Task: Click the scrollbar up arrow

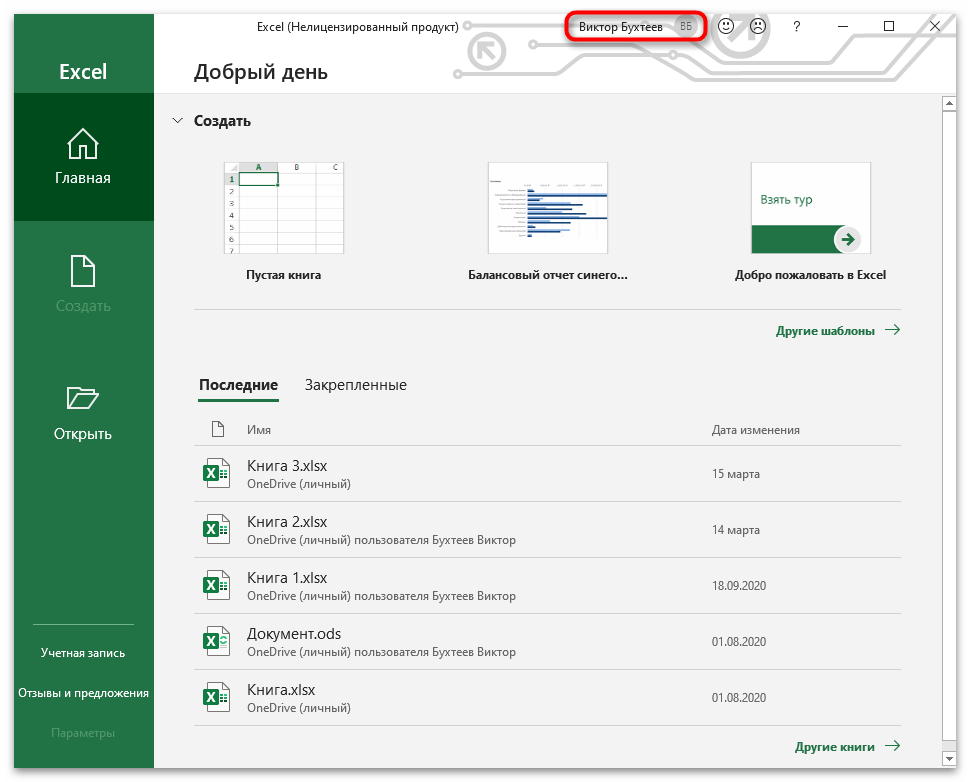Action: pyautogui.click(x=949, y=103)
